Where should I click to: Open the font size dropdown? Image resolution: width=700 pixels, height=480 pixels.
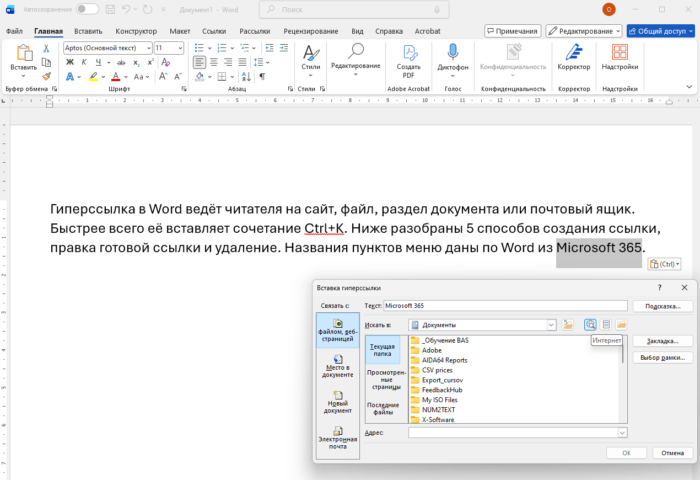pyautogui.click(x=180, y=48)
